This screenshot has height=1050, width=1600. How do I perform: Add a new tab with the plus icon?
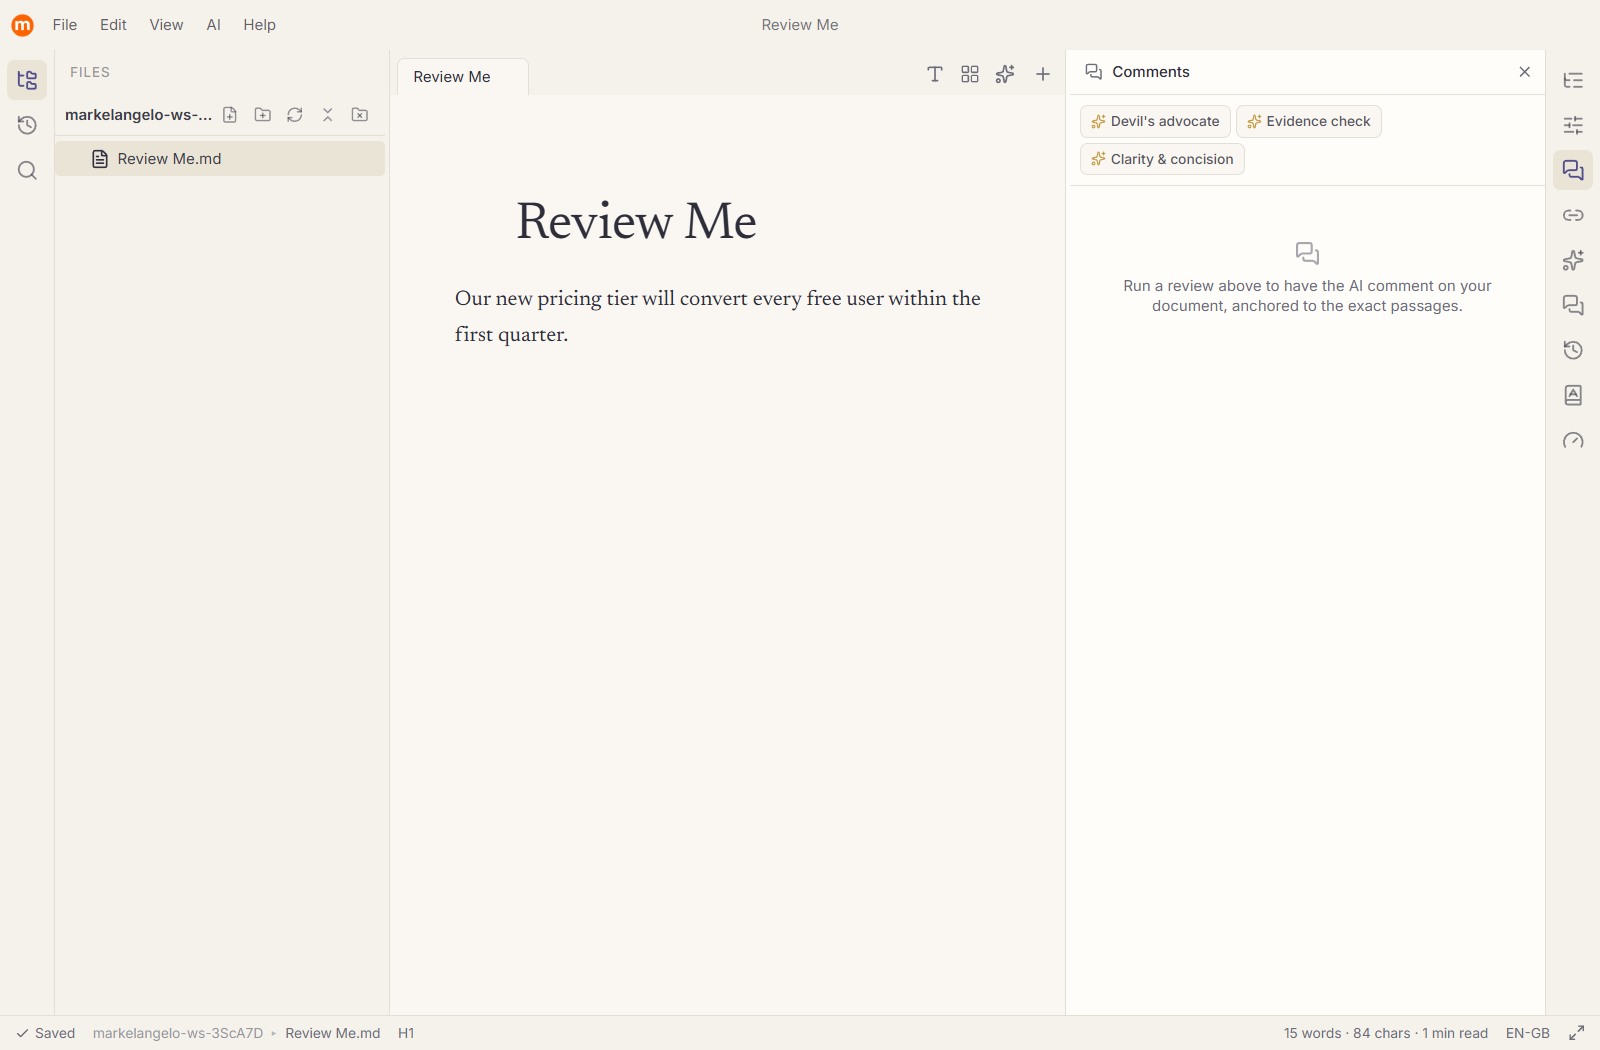point(1043,74)
